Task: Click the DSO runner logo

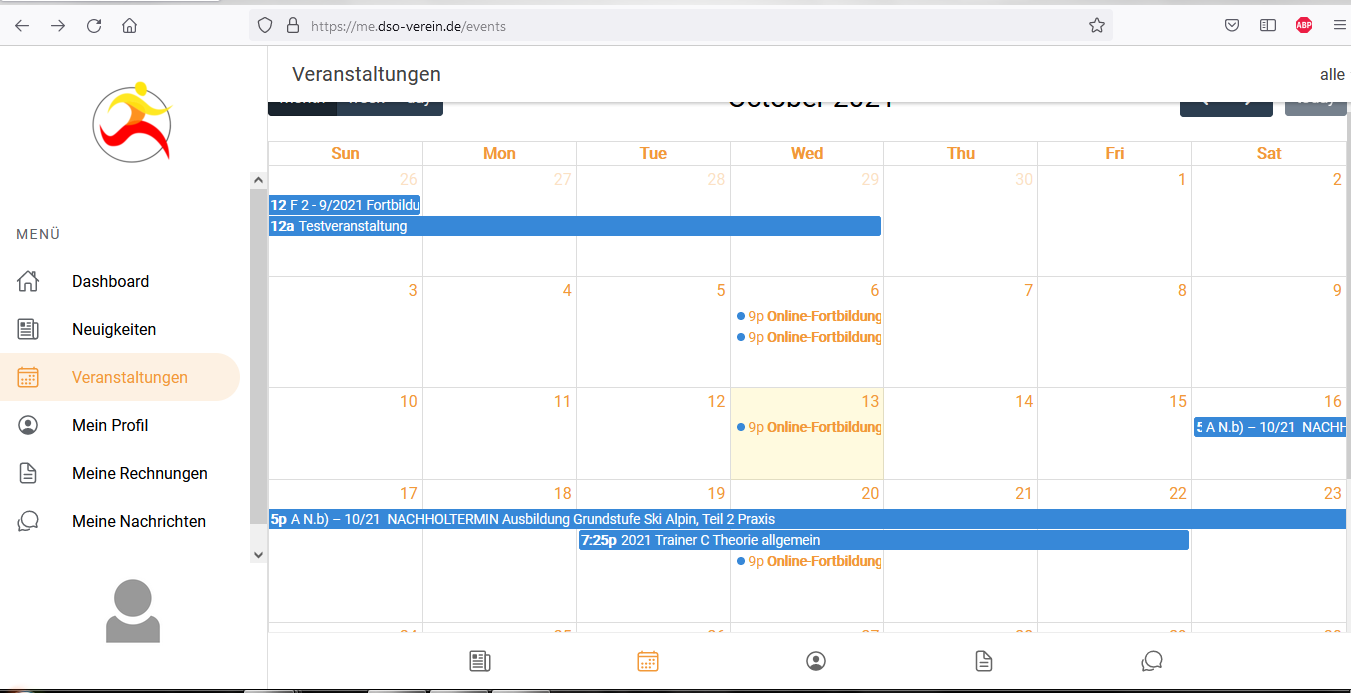Action: pyautogui.click(x=133, y=122)
